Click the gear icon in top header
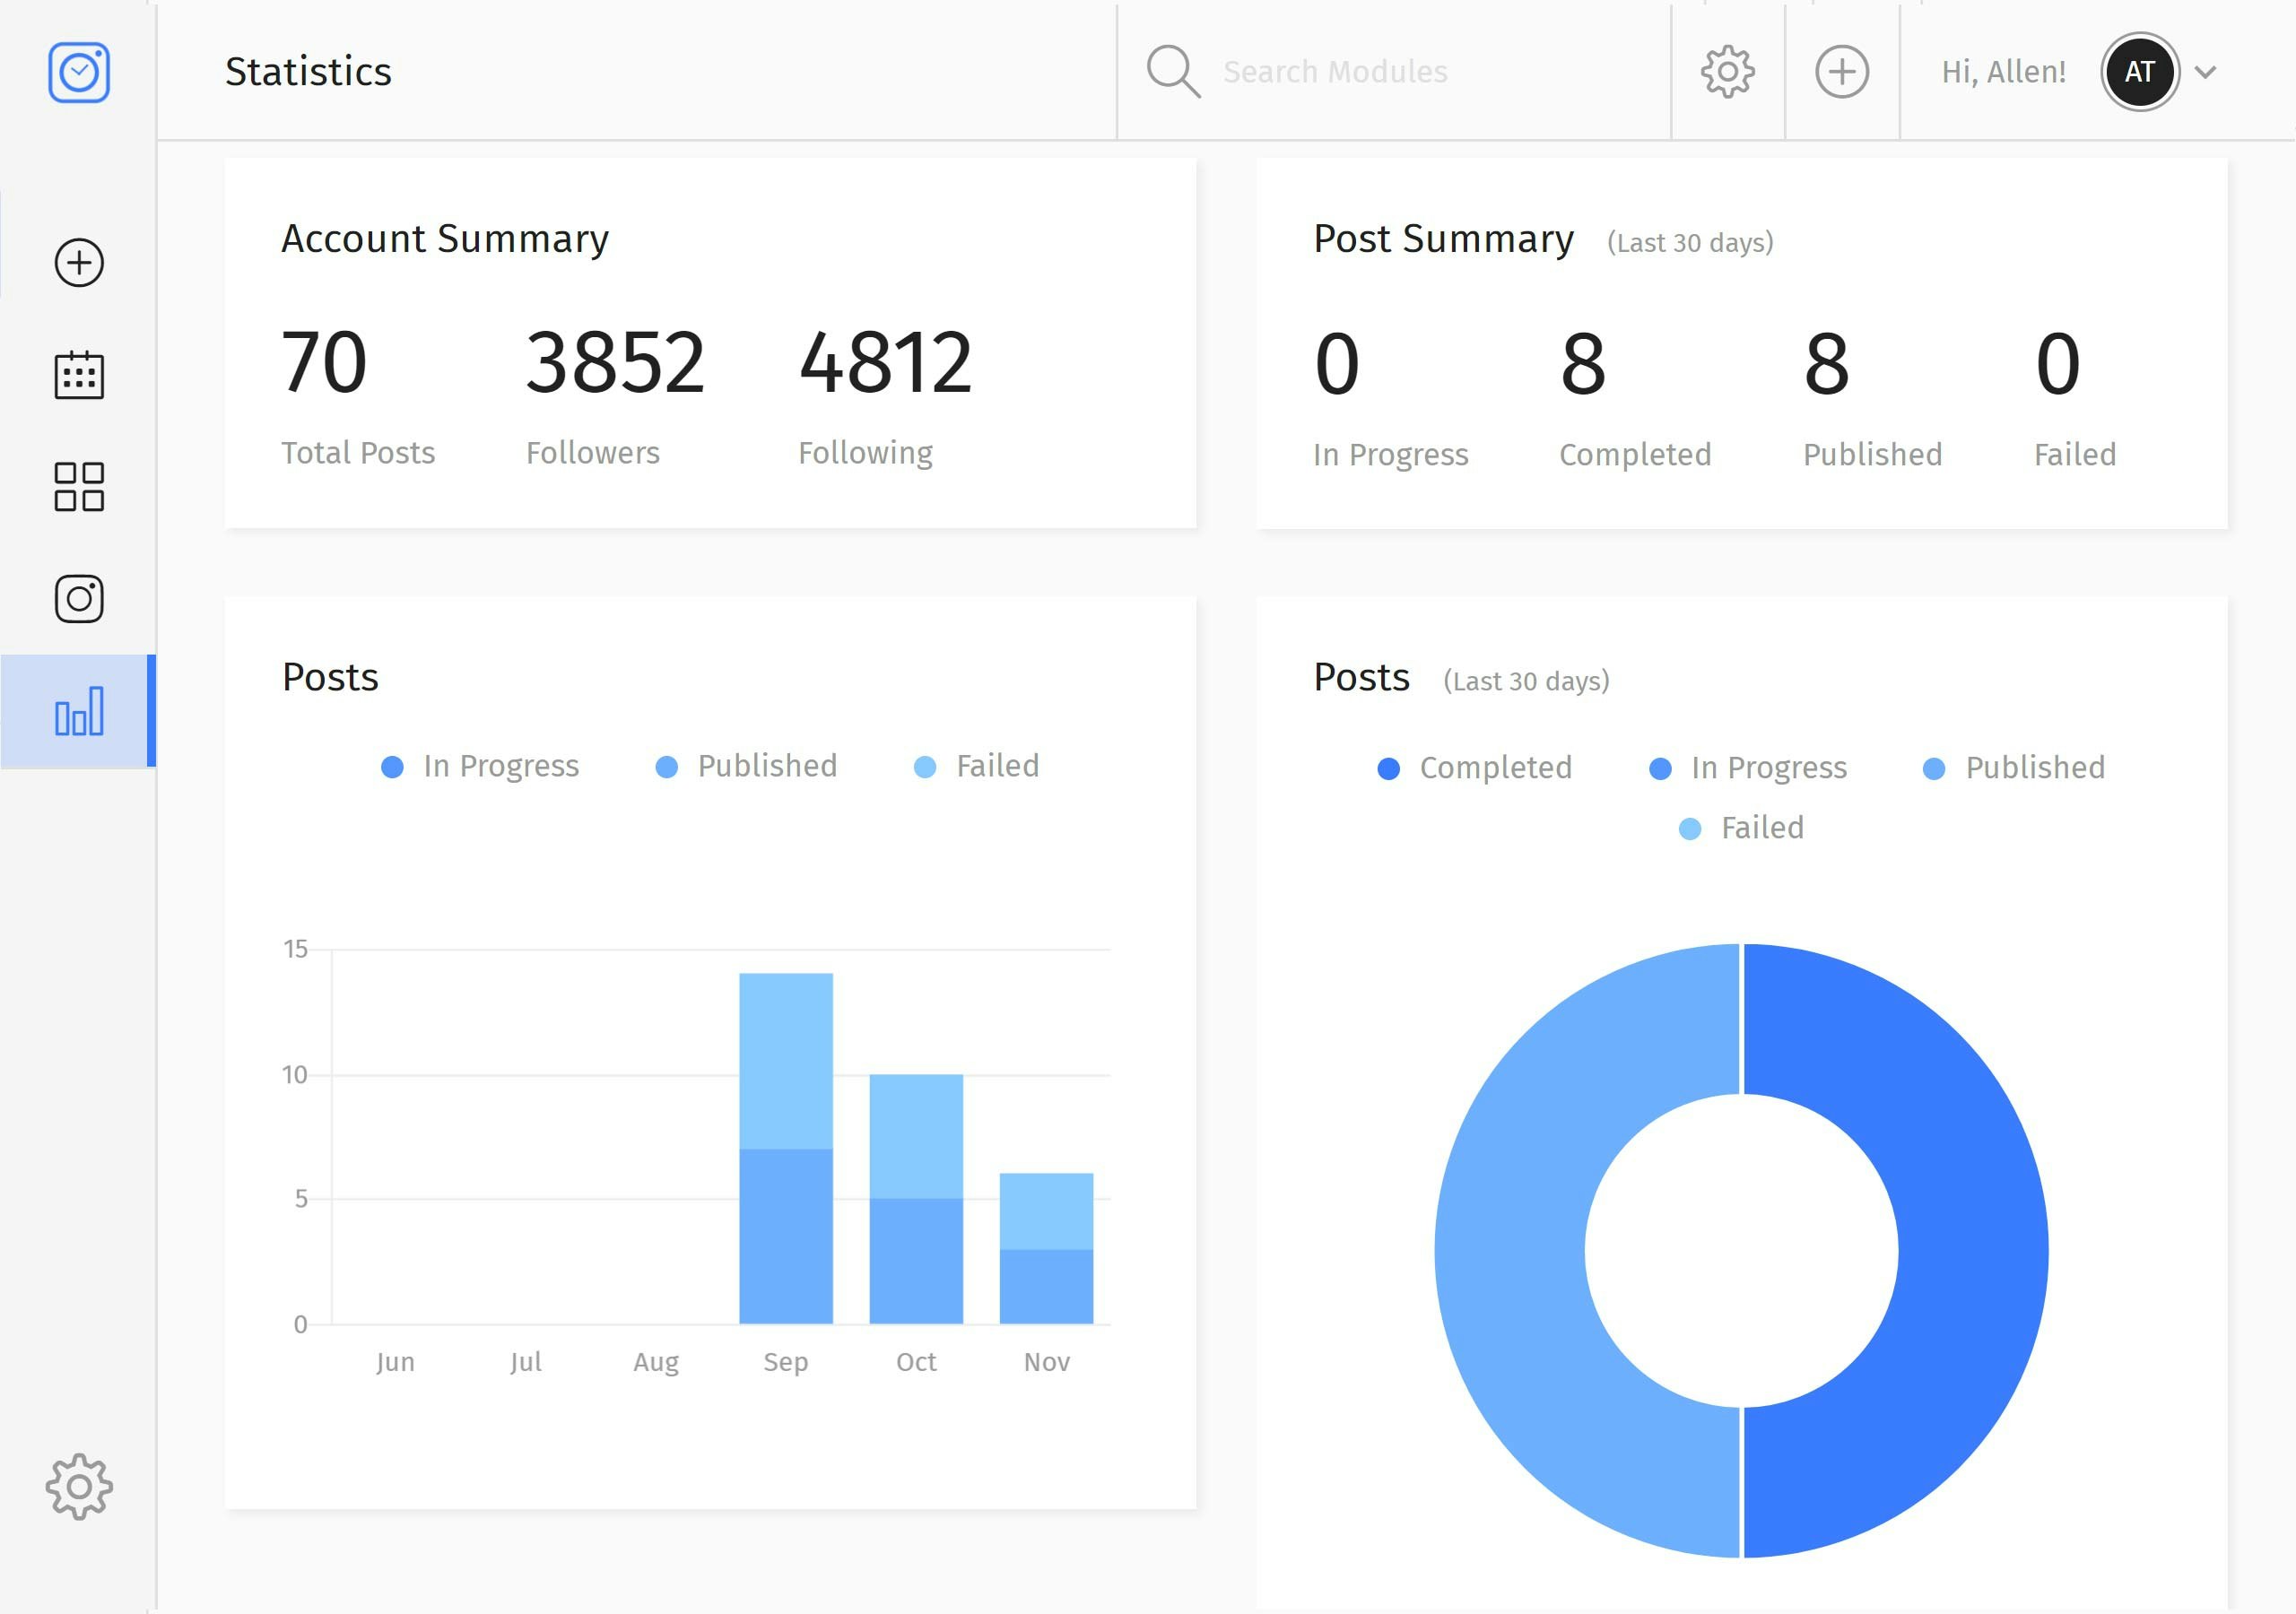 [1727, 72]
